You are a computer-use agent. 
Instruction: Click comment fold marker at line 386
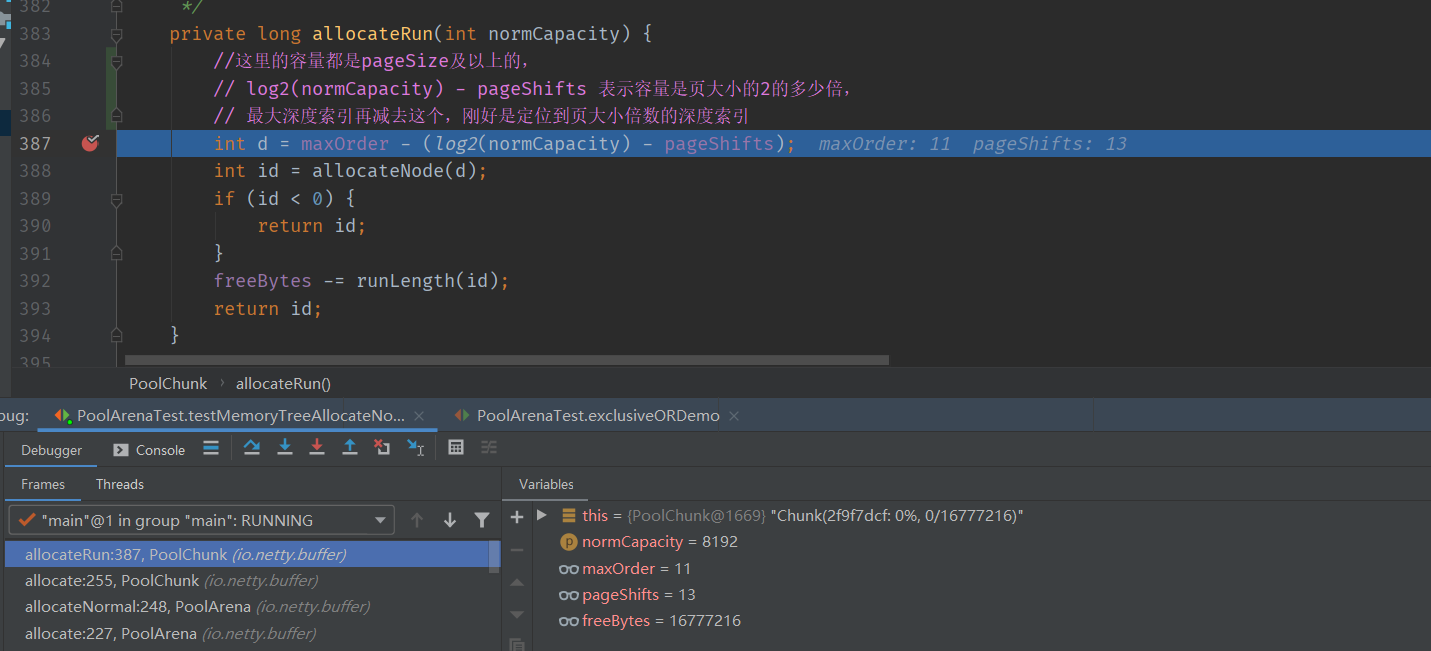117,116
